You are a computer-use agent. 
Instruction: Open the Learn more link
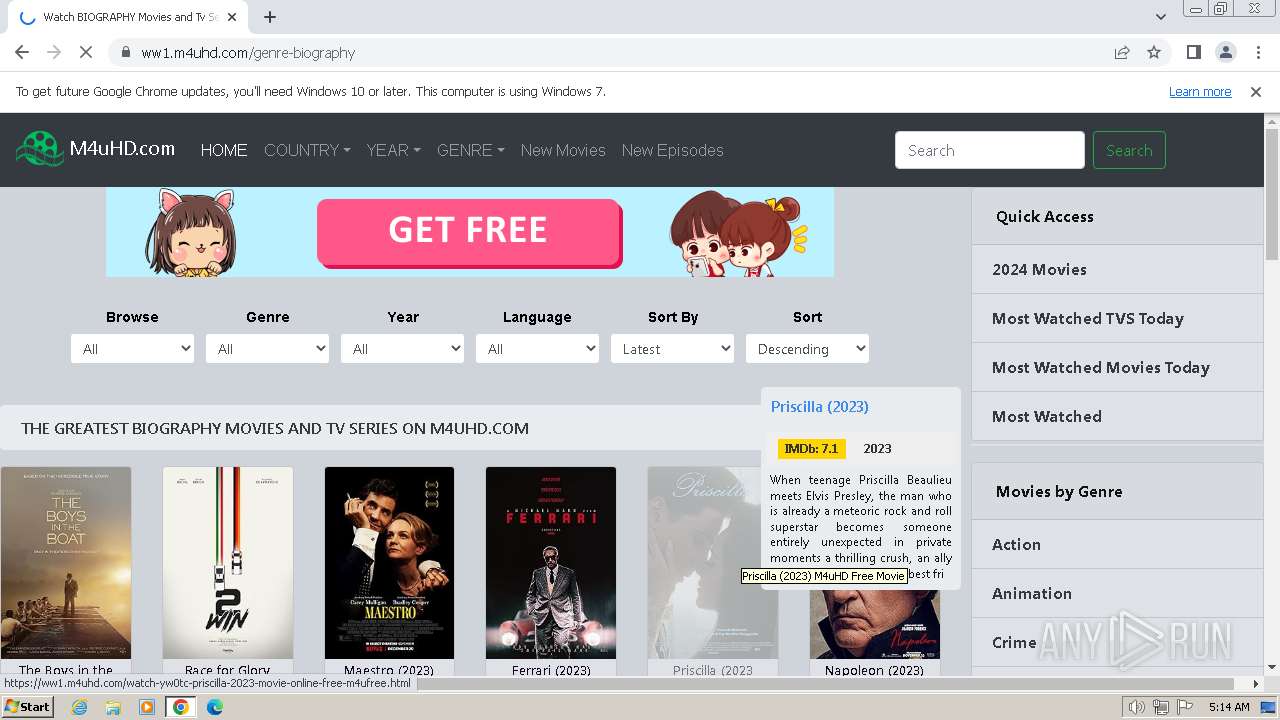point(1200,91)
